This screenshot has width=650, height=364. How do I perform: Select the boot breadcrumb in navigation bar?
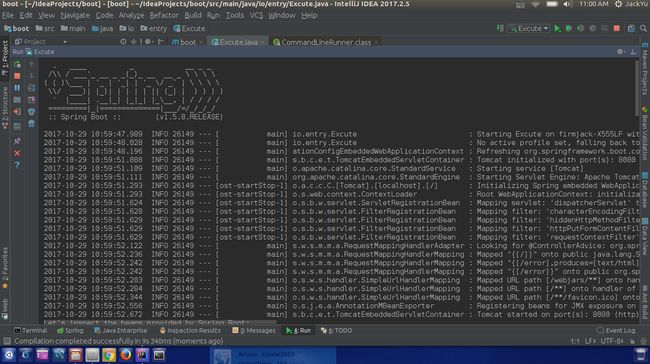[17, 29]
